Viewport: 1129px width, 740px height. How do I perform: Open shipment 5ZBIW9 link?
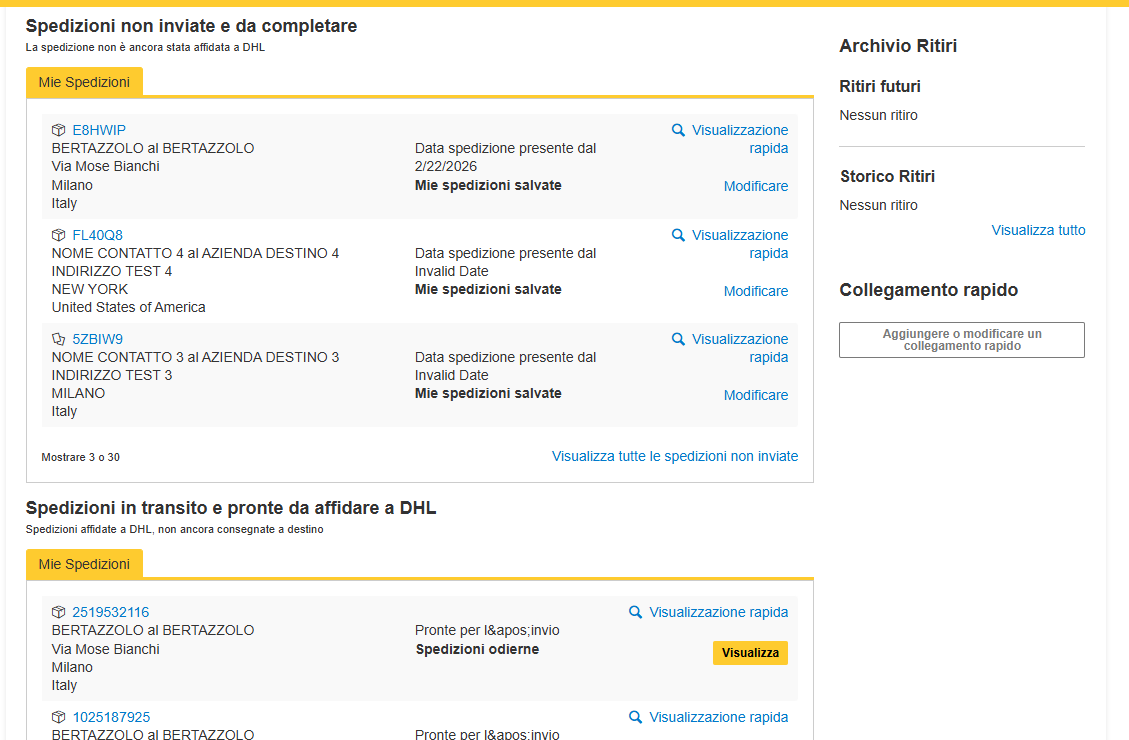(98, 339)
